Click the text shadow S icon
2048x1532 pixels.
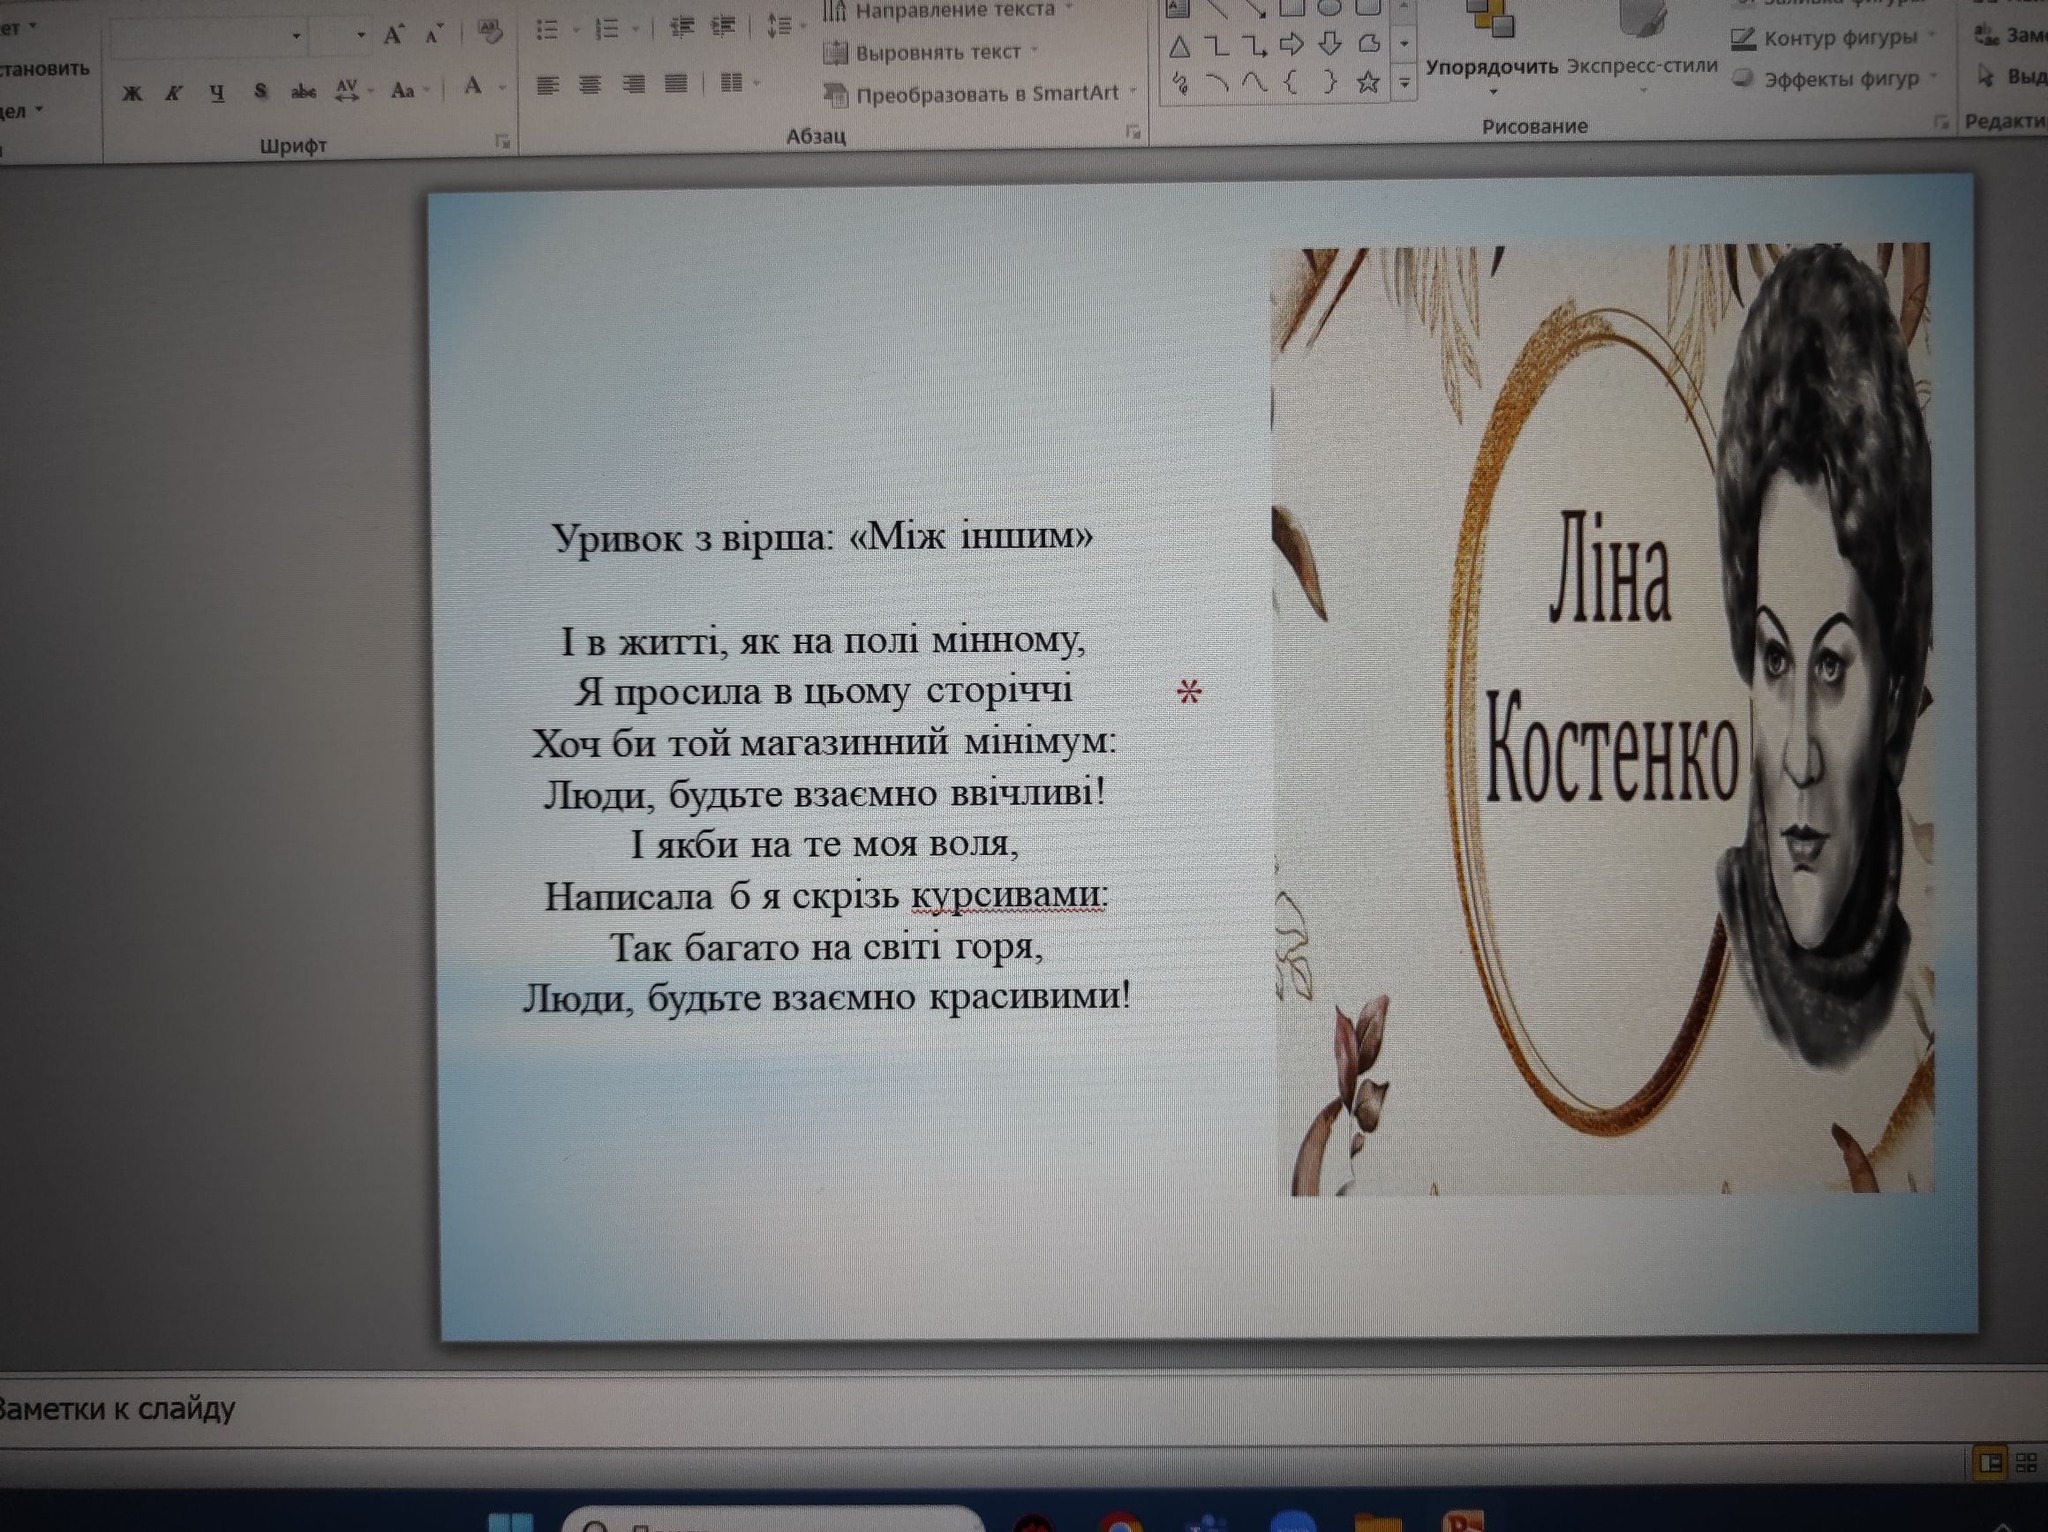click(x=260, y=92)
